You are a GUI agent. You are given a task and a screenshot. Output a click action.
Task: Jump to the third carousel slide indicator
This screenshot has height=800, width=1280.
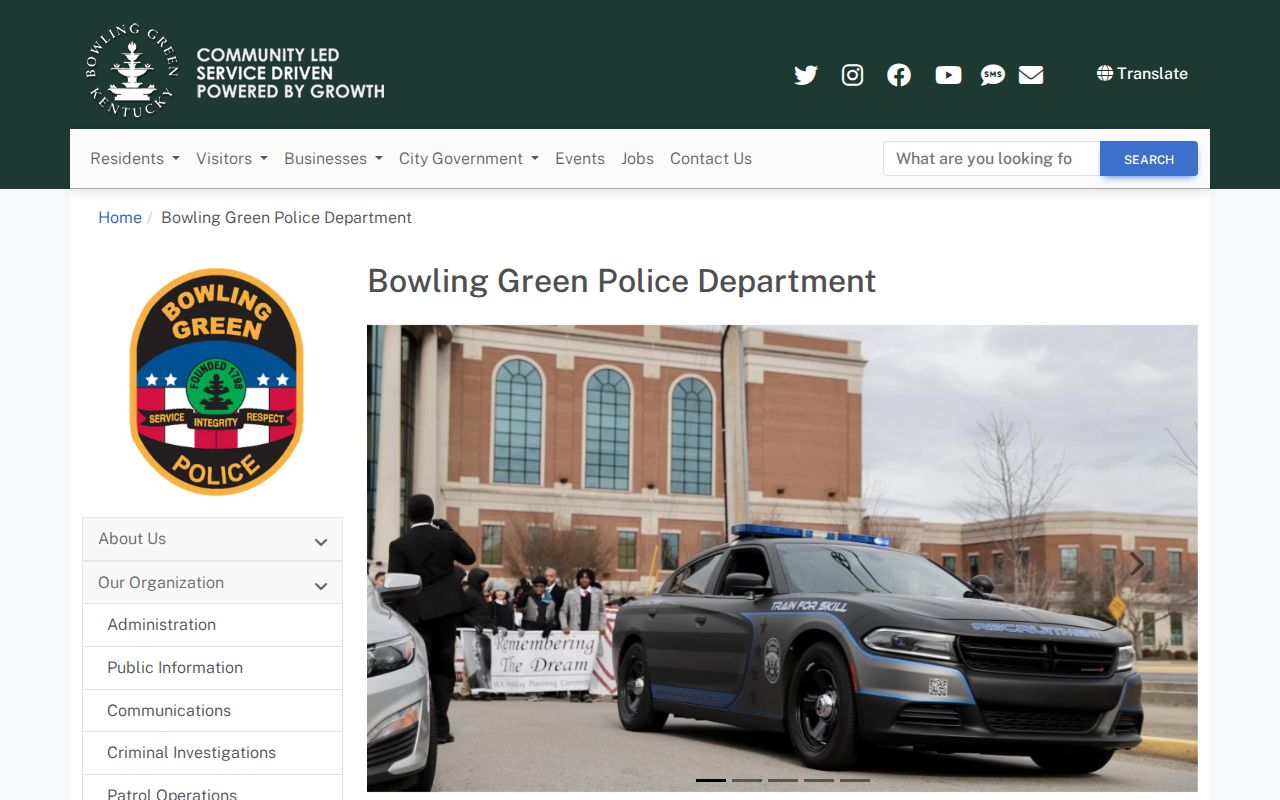click(x=783, y=780)
